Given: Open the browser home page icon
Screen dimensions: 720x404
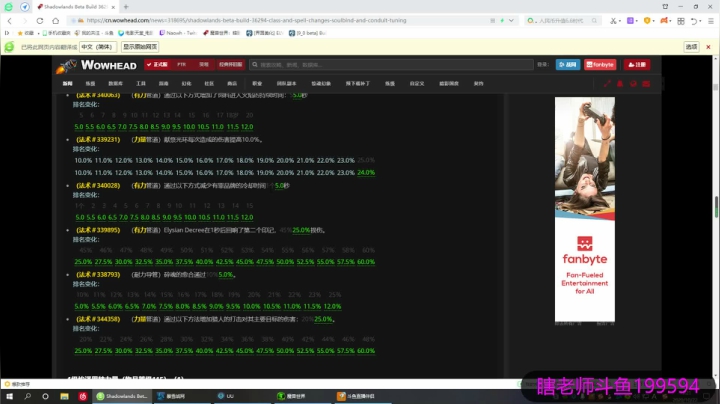Looking at the screenshot, I should point(56,21).
